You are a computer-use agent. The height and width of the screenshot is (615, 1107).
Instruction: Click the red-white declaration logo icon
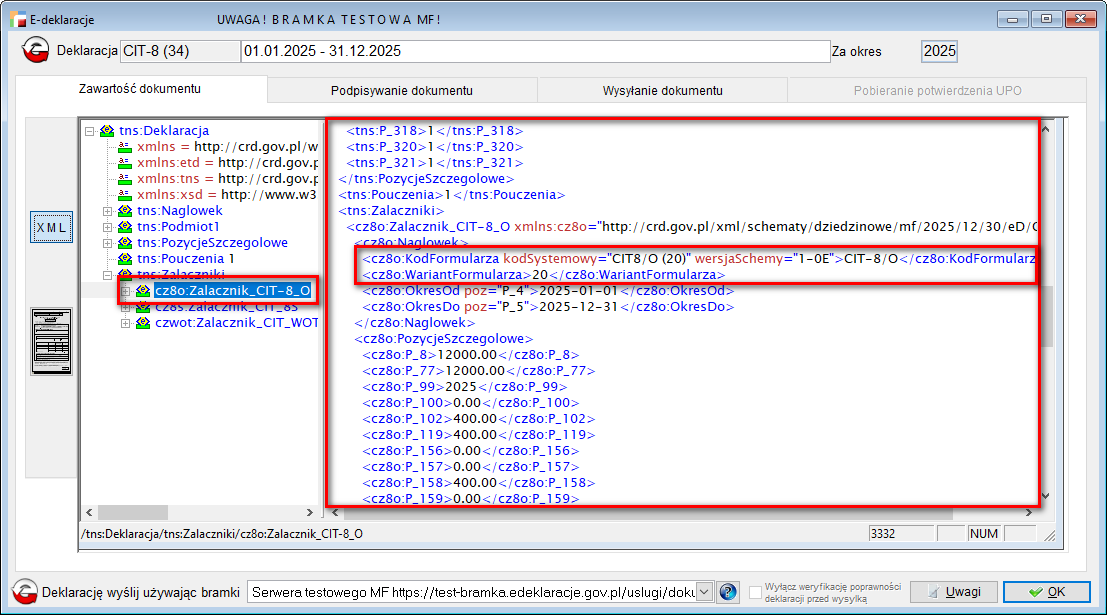37,51
